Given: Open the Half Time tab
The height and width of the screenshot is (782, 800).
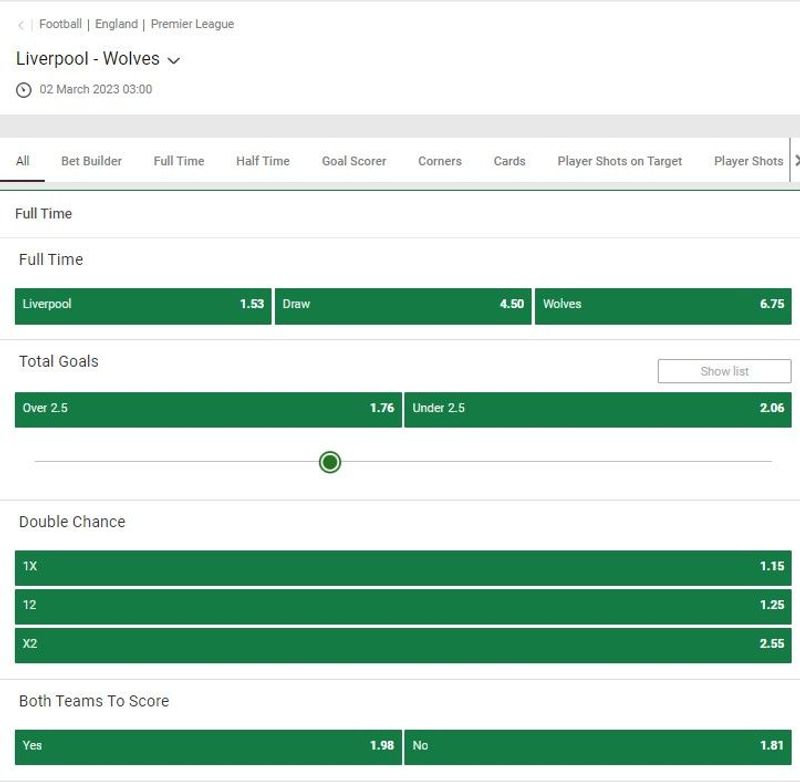Looking at the screenshot, I should 263,161.
